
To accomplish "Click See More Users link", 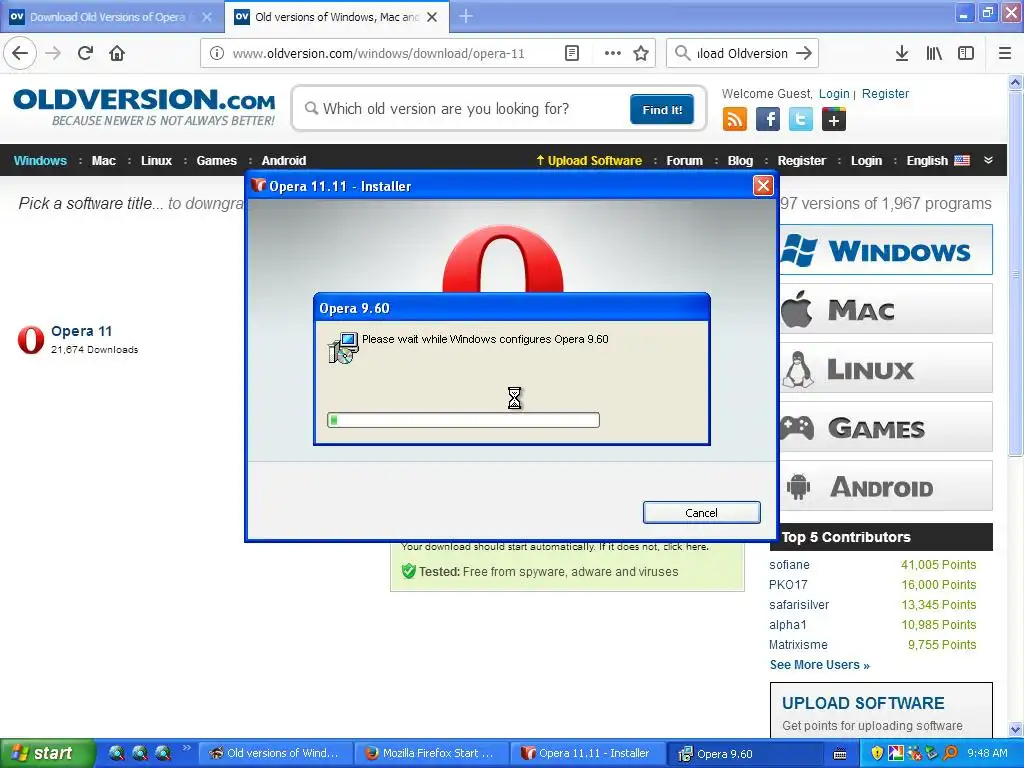I will pyautogui.click(x=820, y=665).
